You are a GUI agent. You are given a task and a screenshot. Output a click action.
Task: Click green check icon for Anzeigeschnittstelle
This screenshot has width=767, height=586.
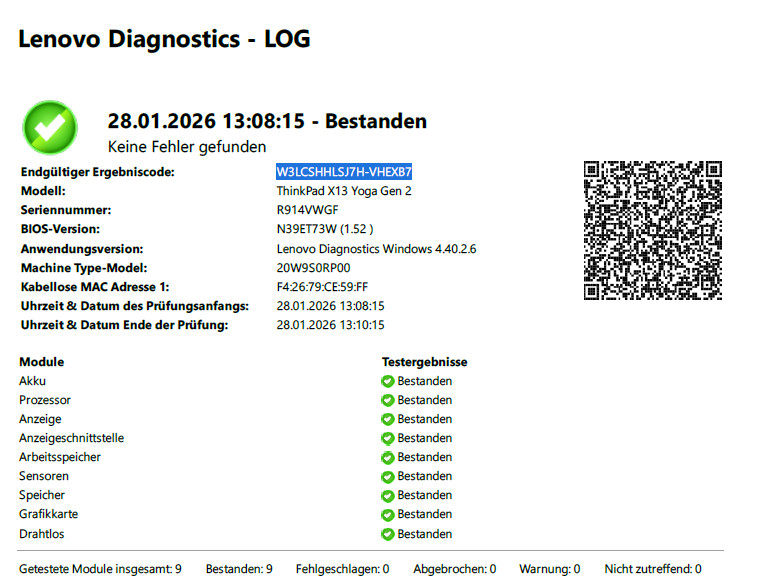click(388, 439)
